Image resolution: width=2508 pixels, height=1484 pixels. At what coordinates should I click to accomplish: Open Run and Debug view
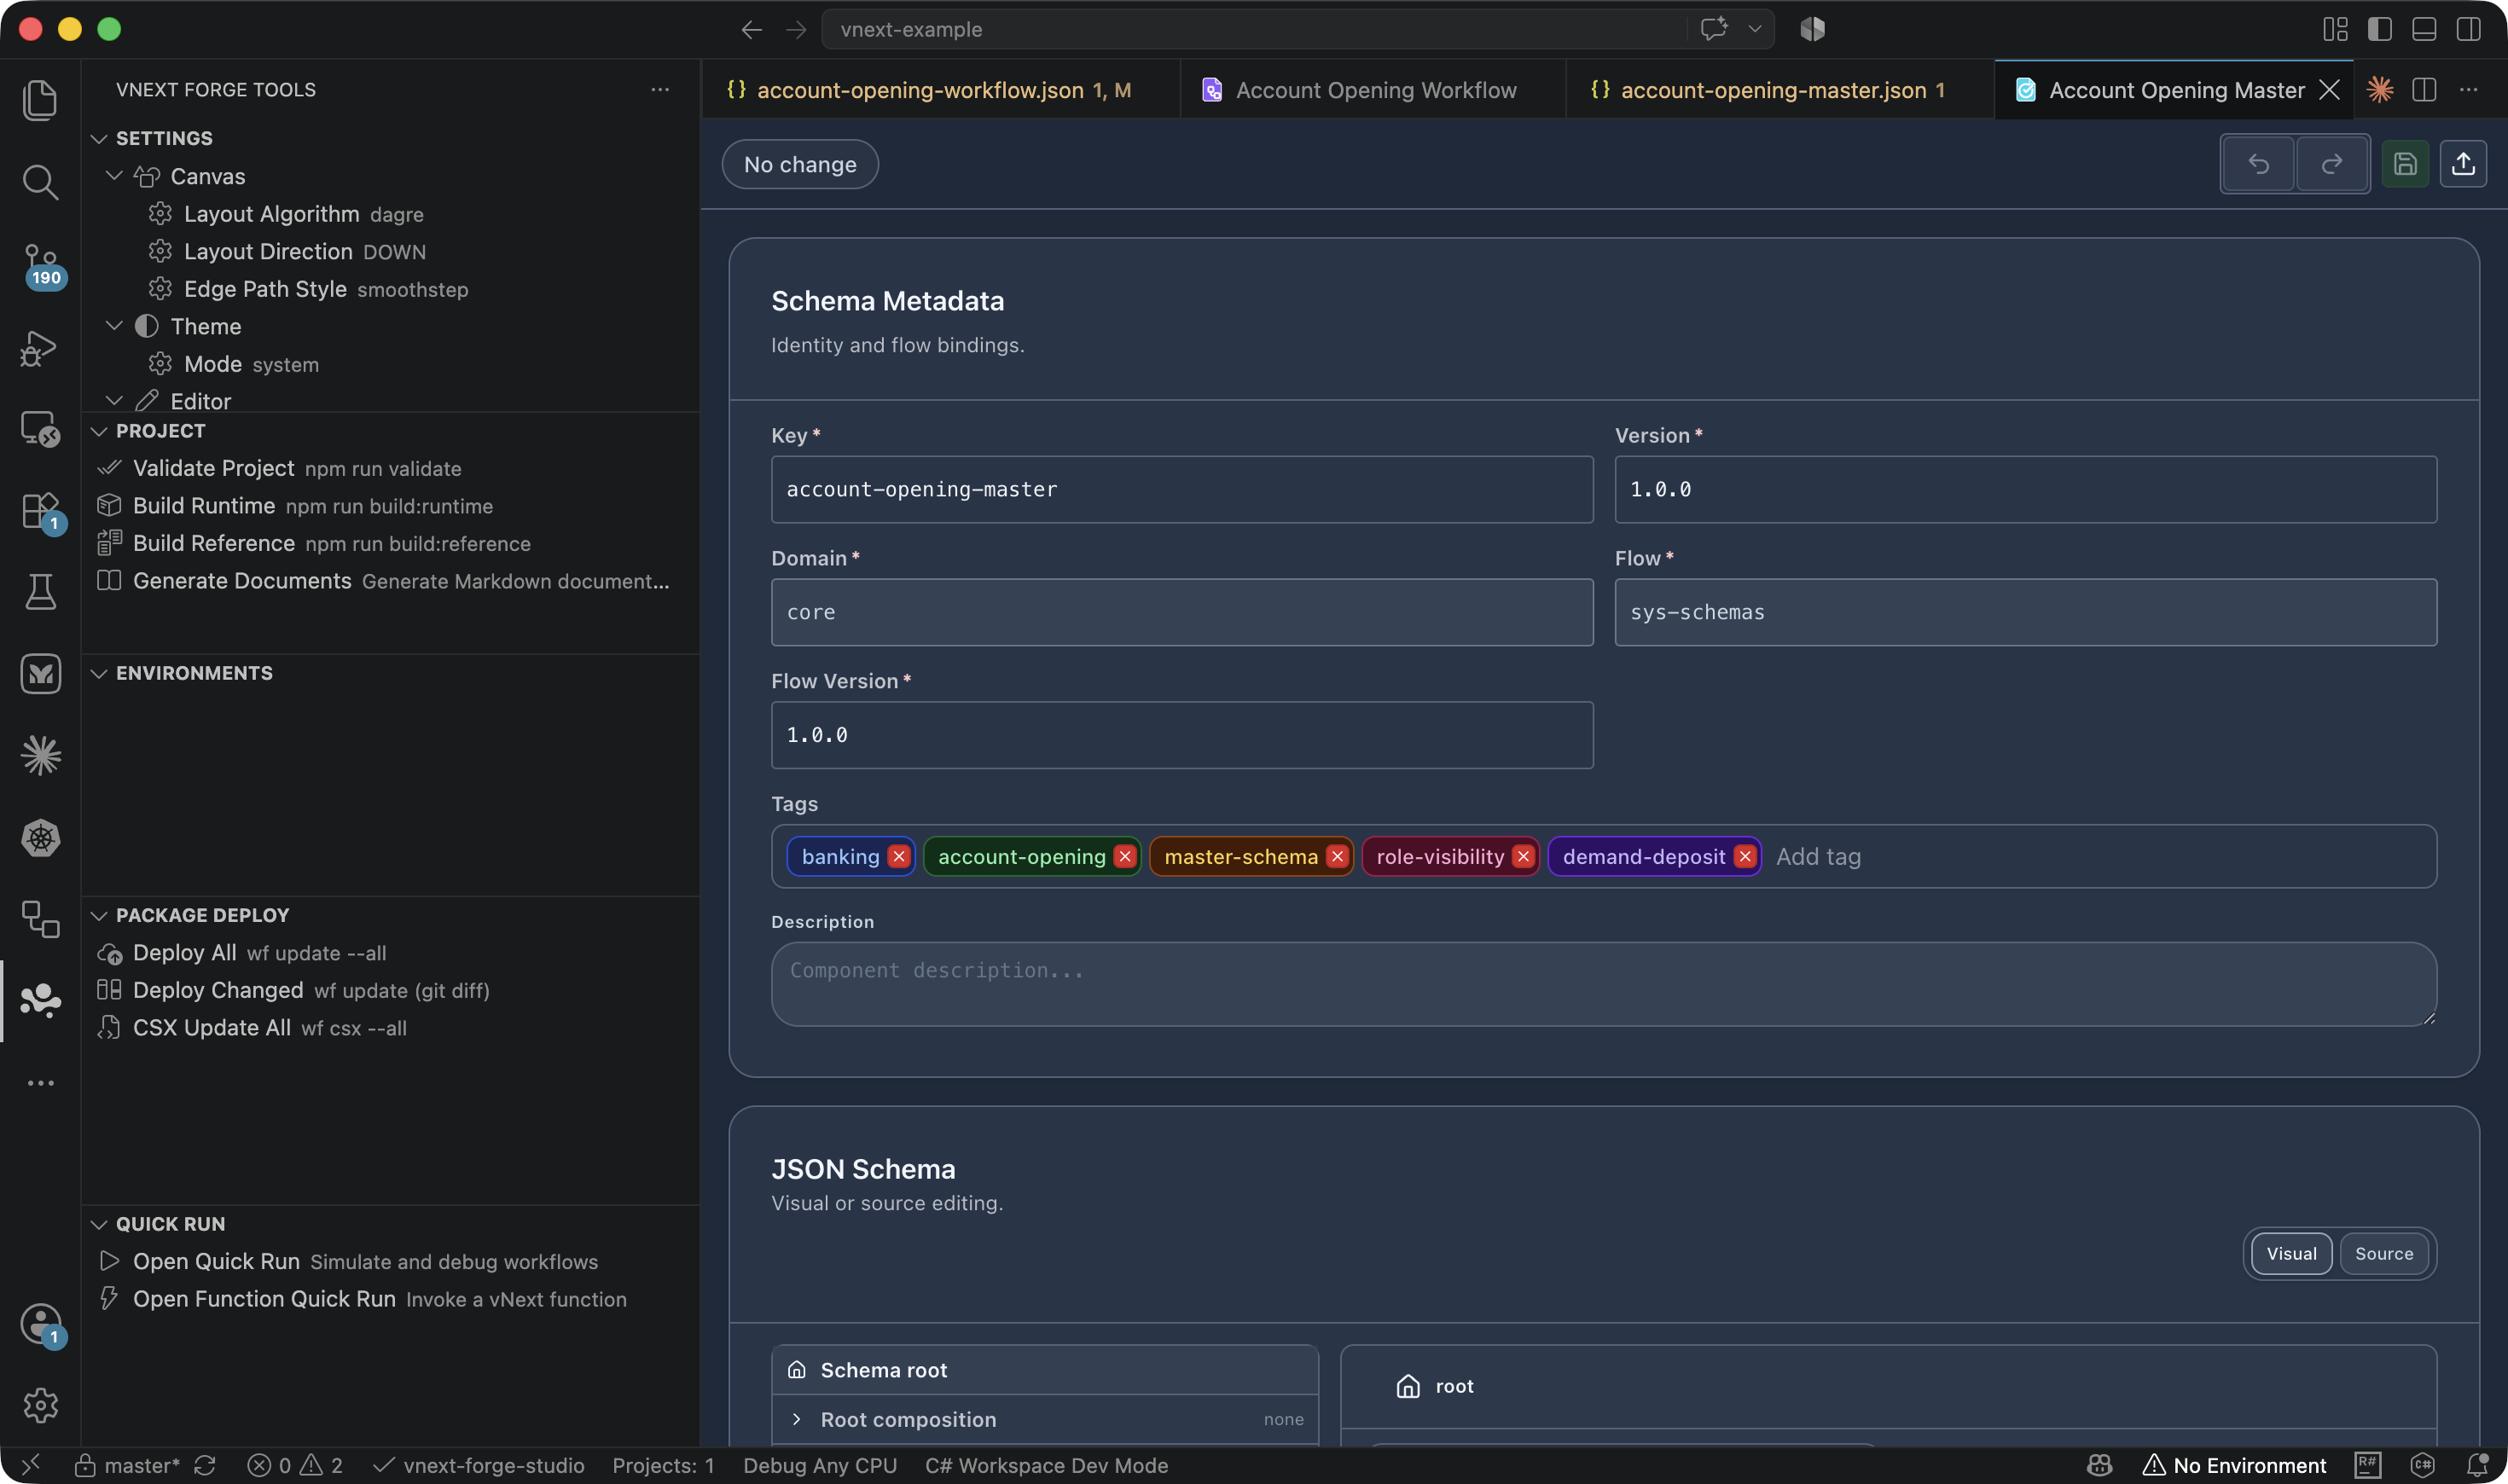coord(40,347)
